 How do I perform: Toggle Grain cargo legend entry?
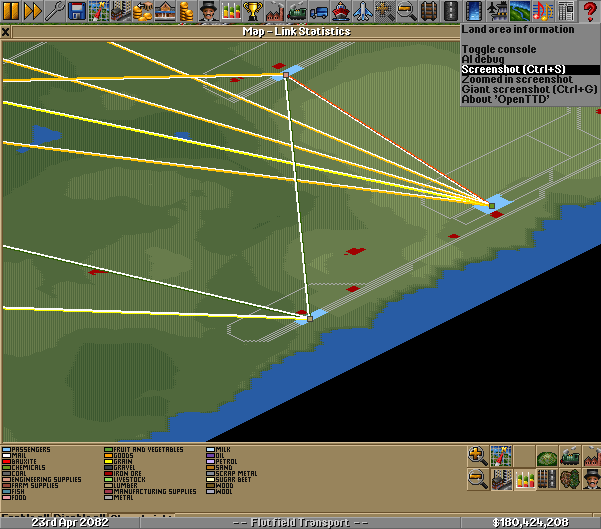[x=118, y=462]
